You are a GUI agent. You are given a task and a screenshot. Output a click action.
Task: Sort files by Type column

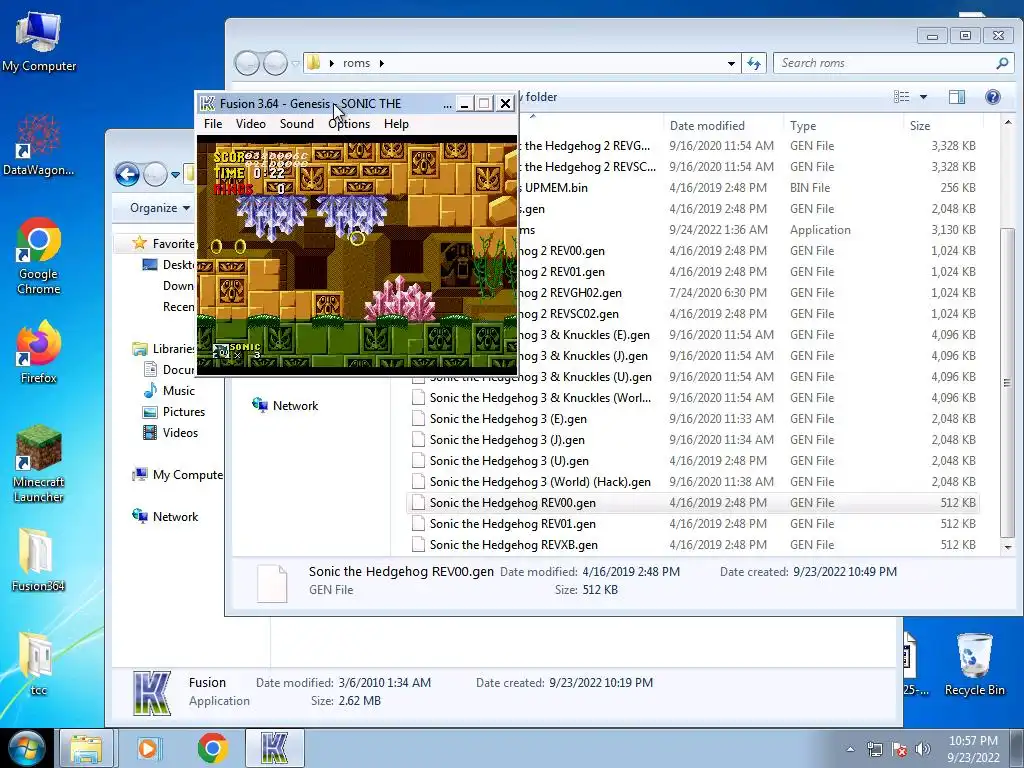coord(843,125)
